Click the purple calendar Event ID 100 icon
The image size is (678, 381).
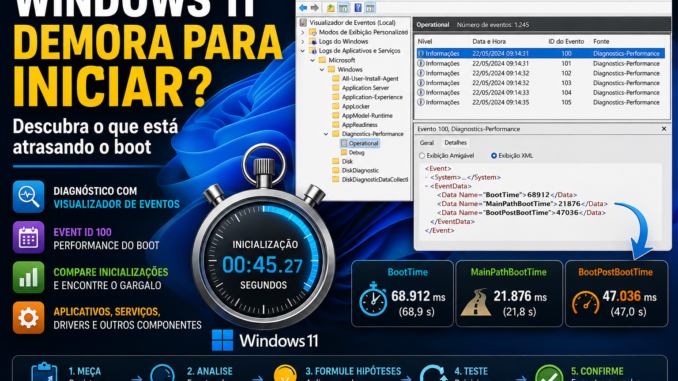(x=29, y=237)
